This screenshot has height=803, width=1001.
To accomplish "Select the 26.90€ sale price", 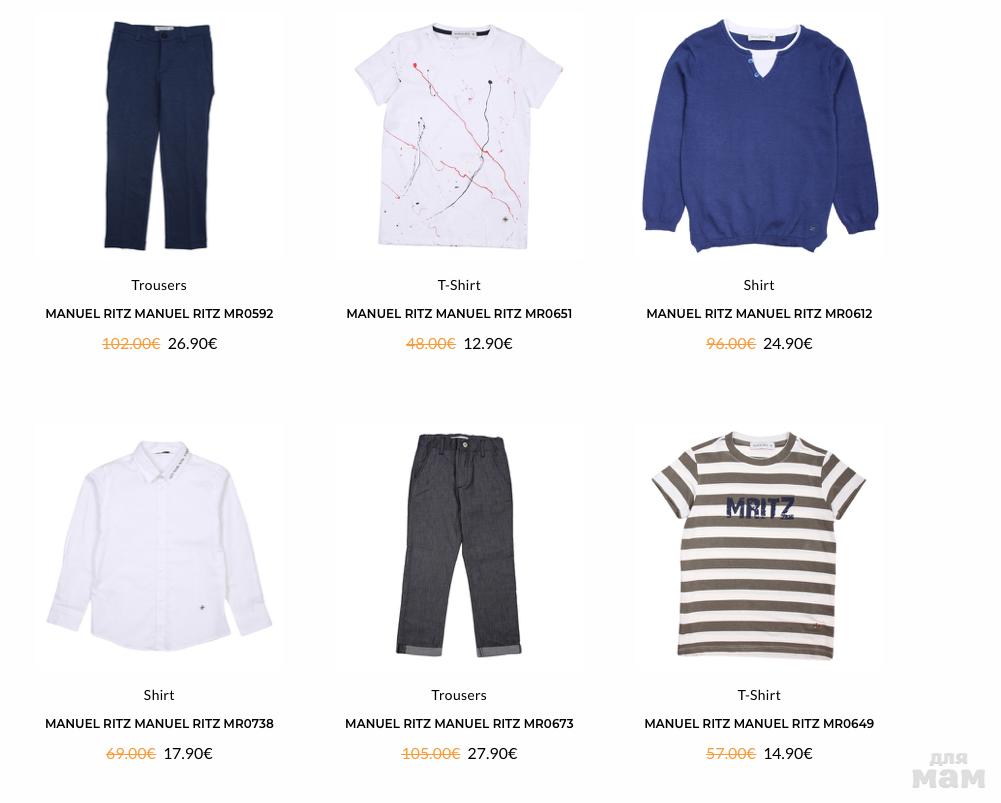I will pyautogui.click(x=192, y=343).
